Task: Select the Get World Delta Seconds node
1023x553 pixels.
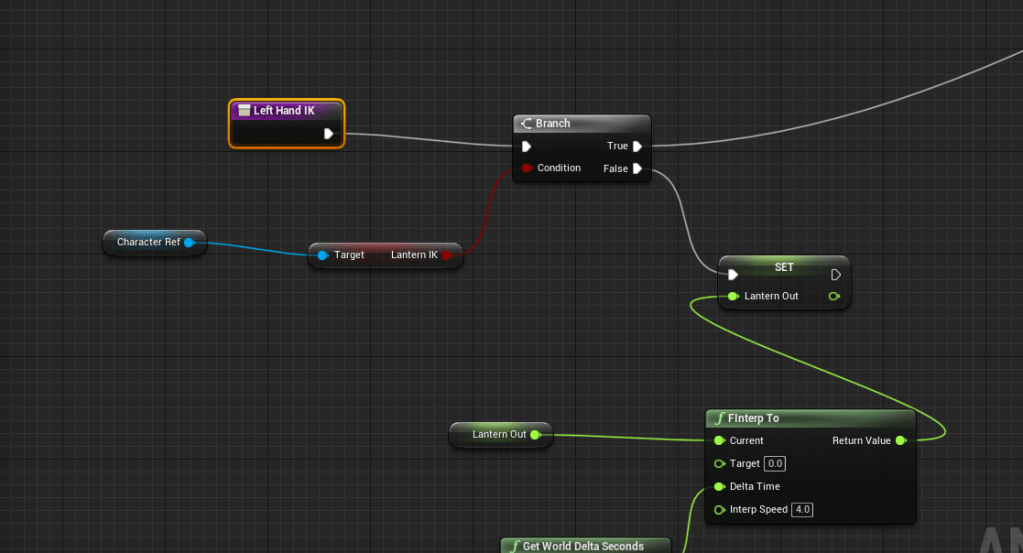Action: 585,546
